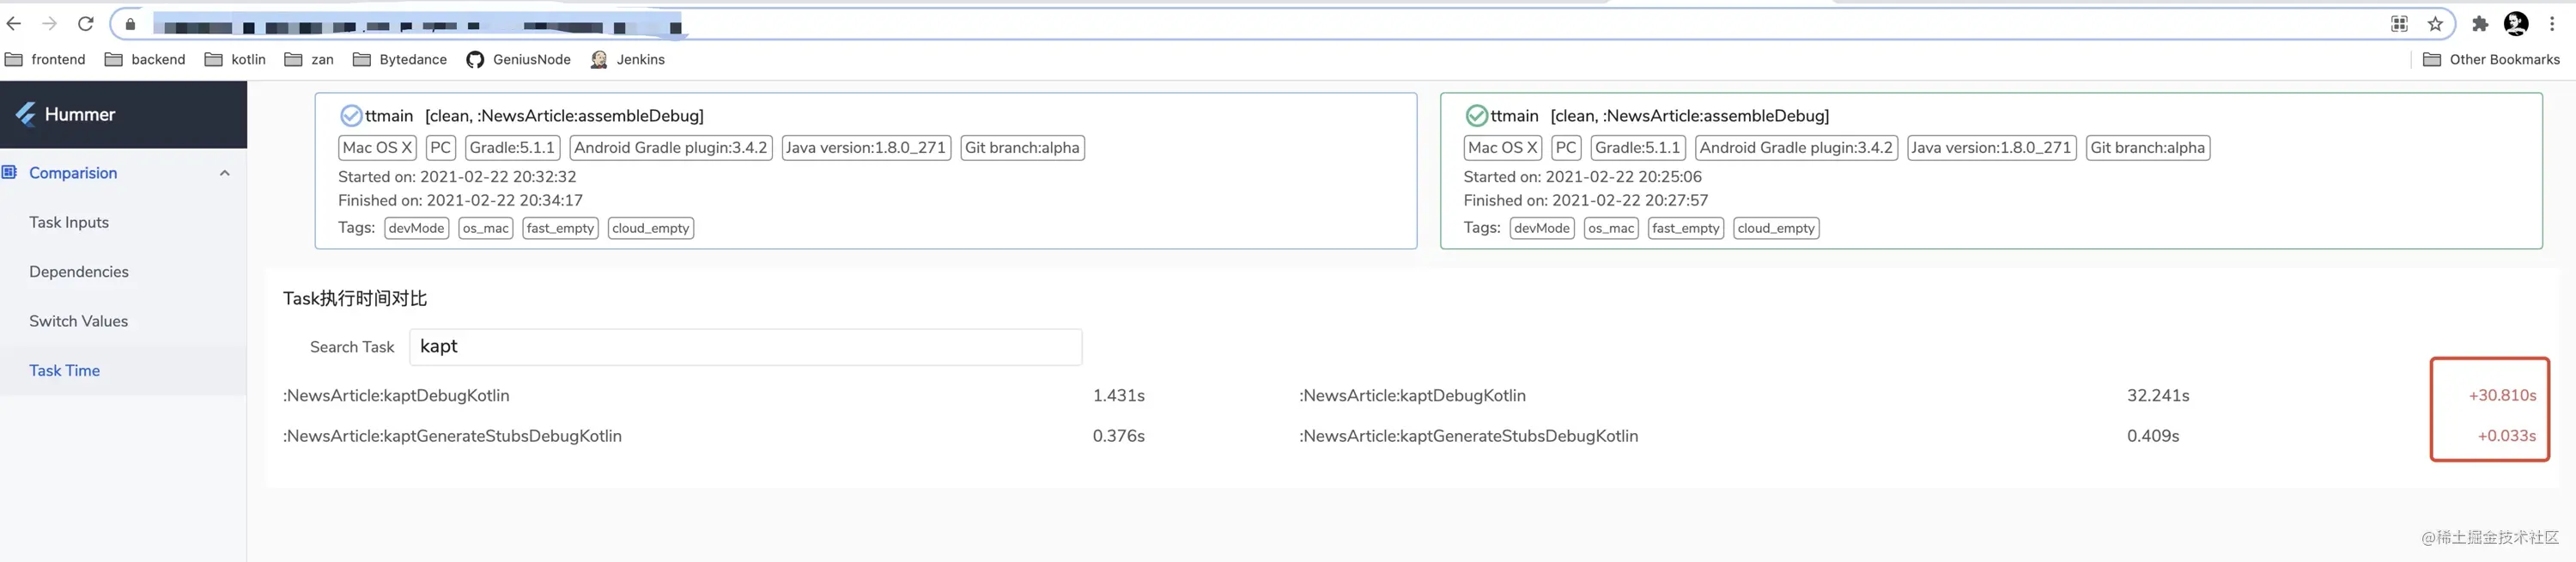The image size is (2576, 562).
Task: Open the Jenkins bookmark
Action: [628, 60]
